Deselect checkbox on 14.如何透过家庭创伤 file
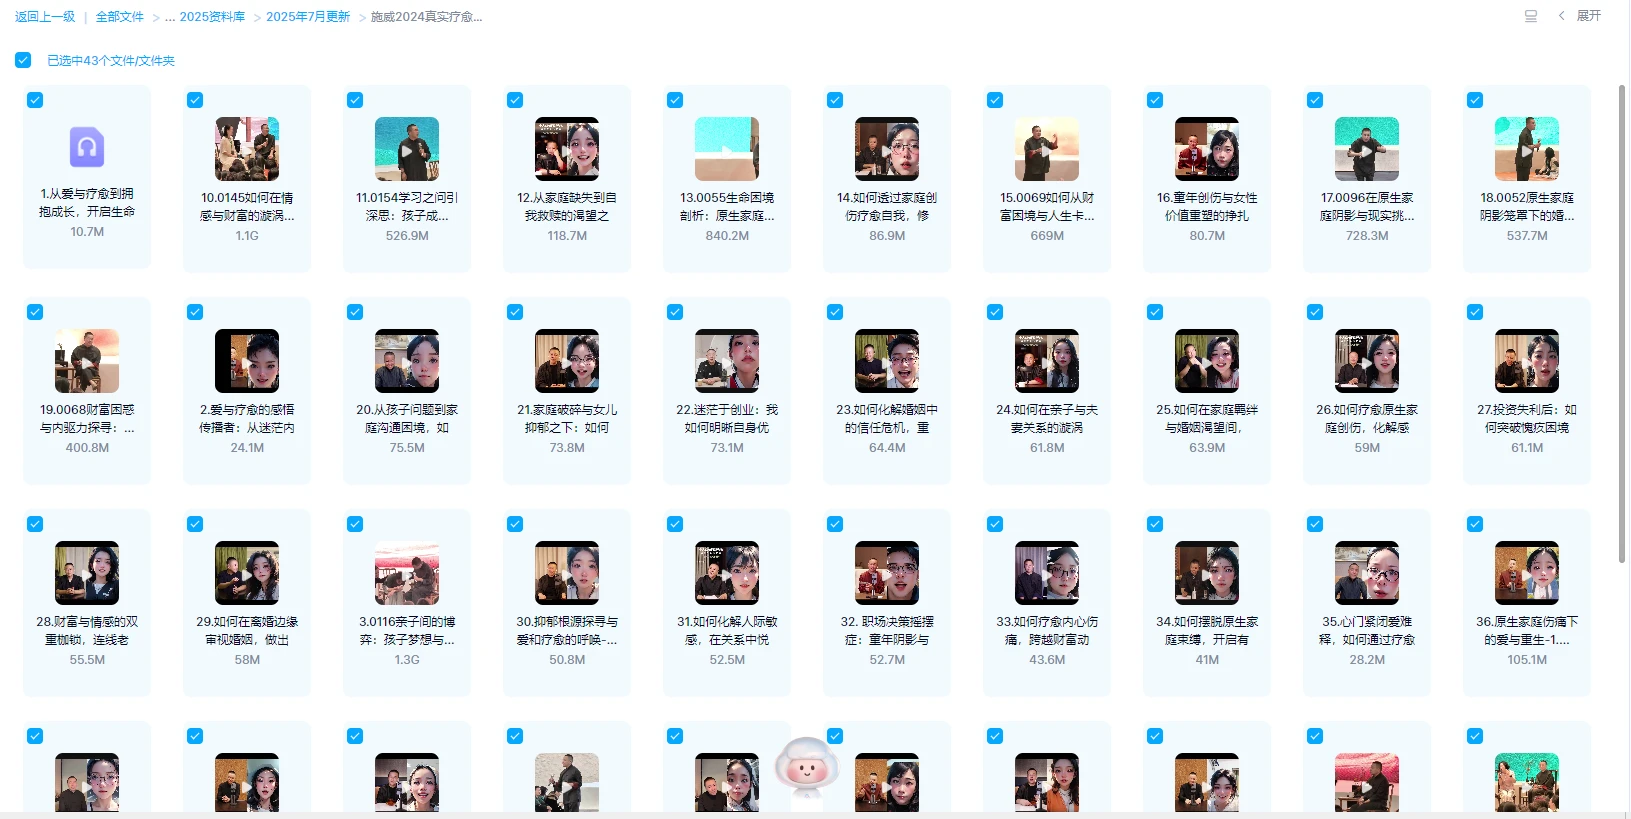The height and width of the screenshot is (819, 1631). pyautogui.click(x=835, y=100)
